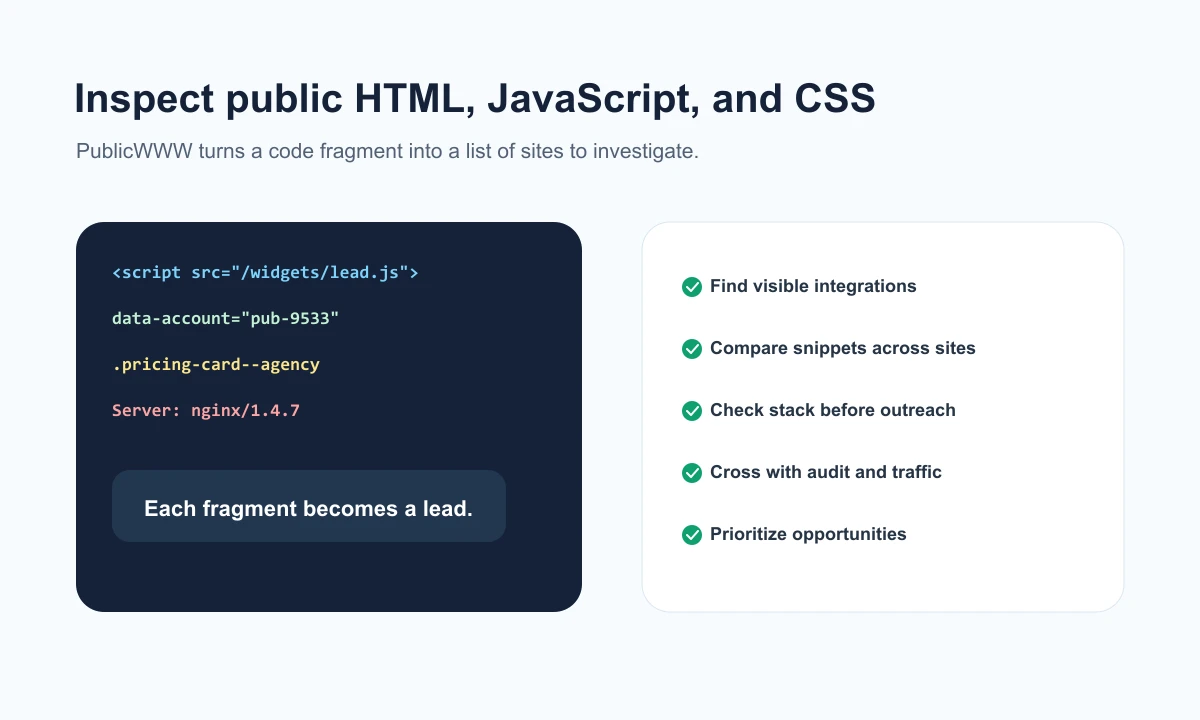Select the Server: nginx/1.4.7 line
Screen dimensions: 1200x720
(206, 410)
